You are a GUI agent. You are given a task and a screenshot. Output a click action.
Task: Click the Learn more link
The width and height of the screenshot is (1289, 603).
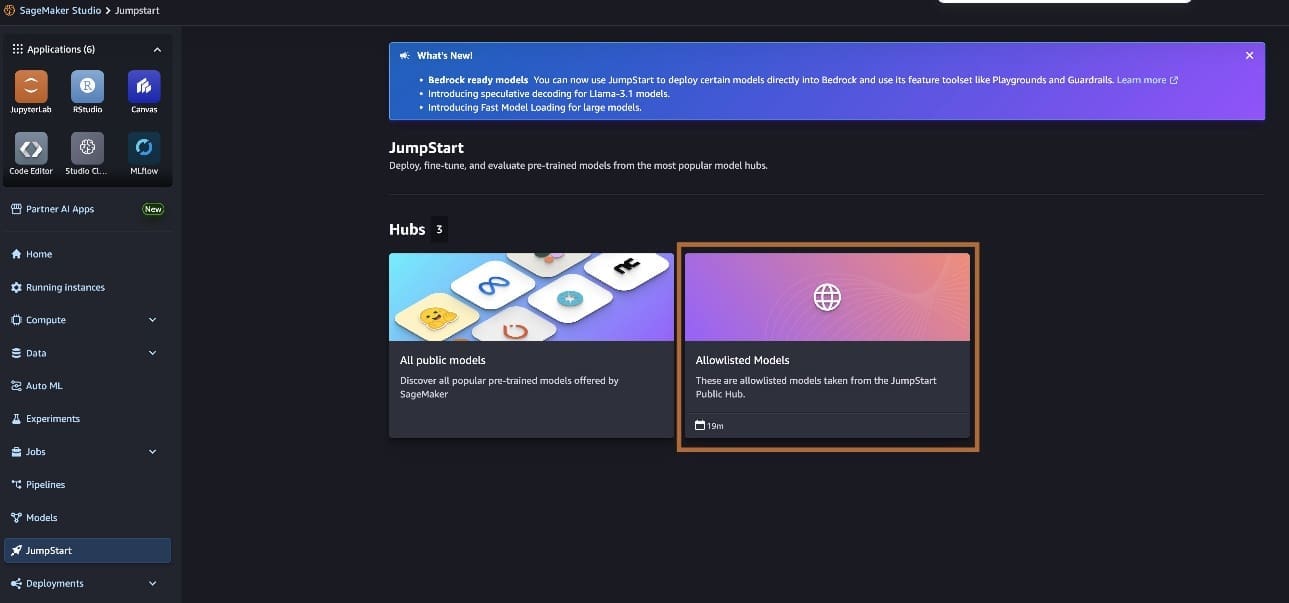click(x=1146, y=80)
